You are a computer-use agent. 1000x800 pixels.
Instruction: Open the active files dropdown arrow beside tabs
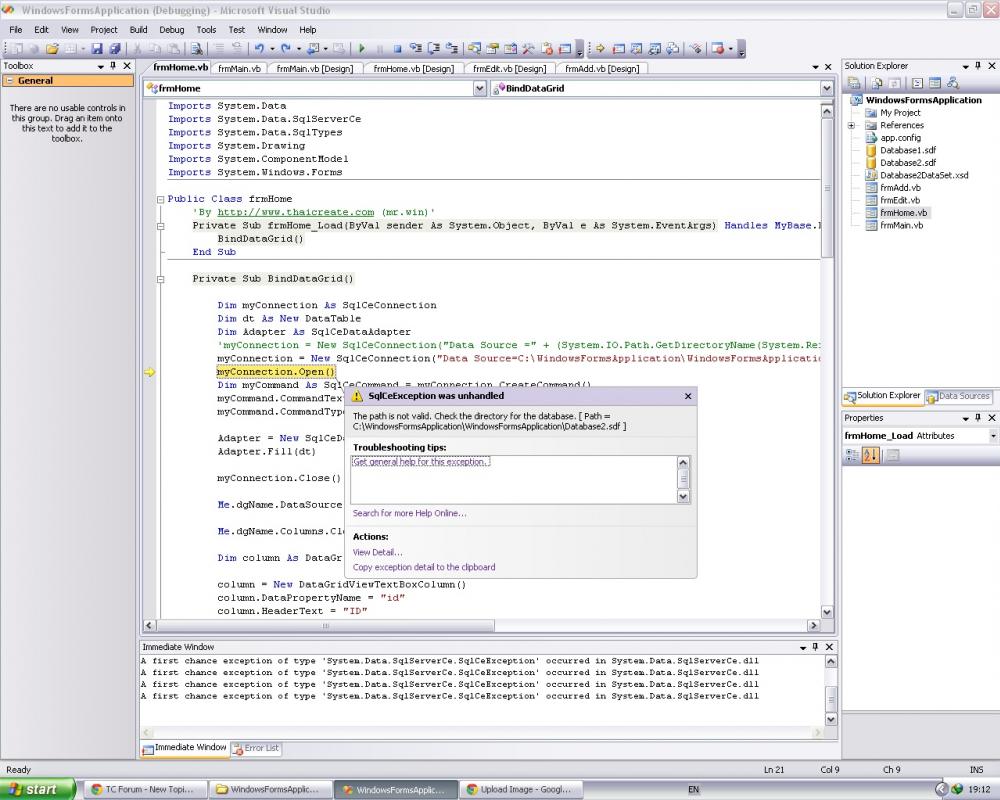click(x=816, y=67)
